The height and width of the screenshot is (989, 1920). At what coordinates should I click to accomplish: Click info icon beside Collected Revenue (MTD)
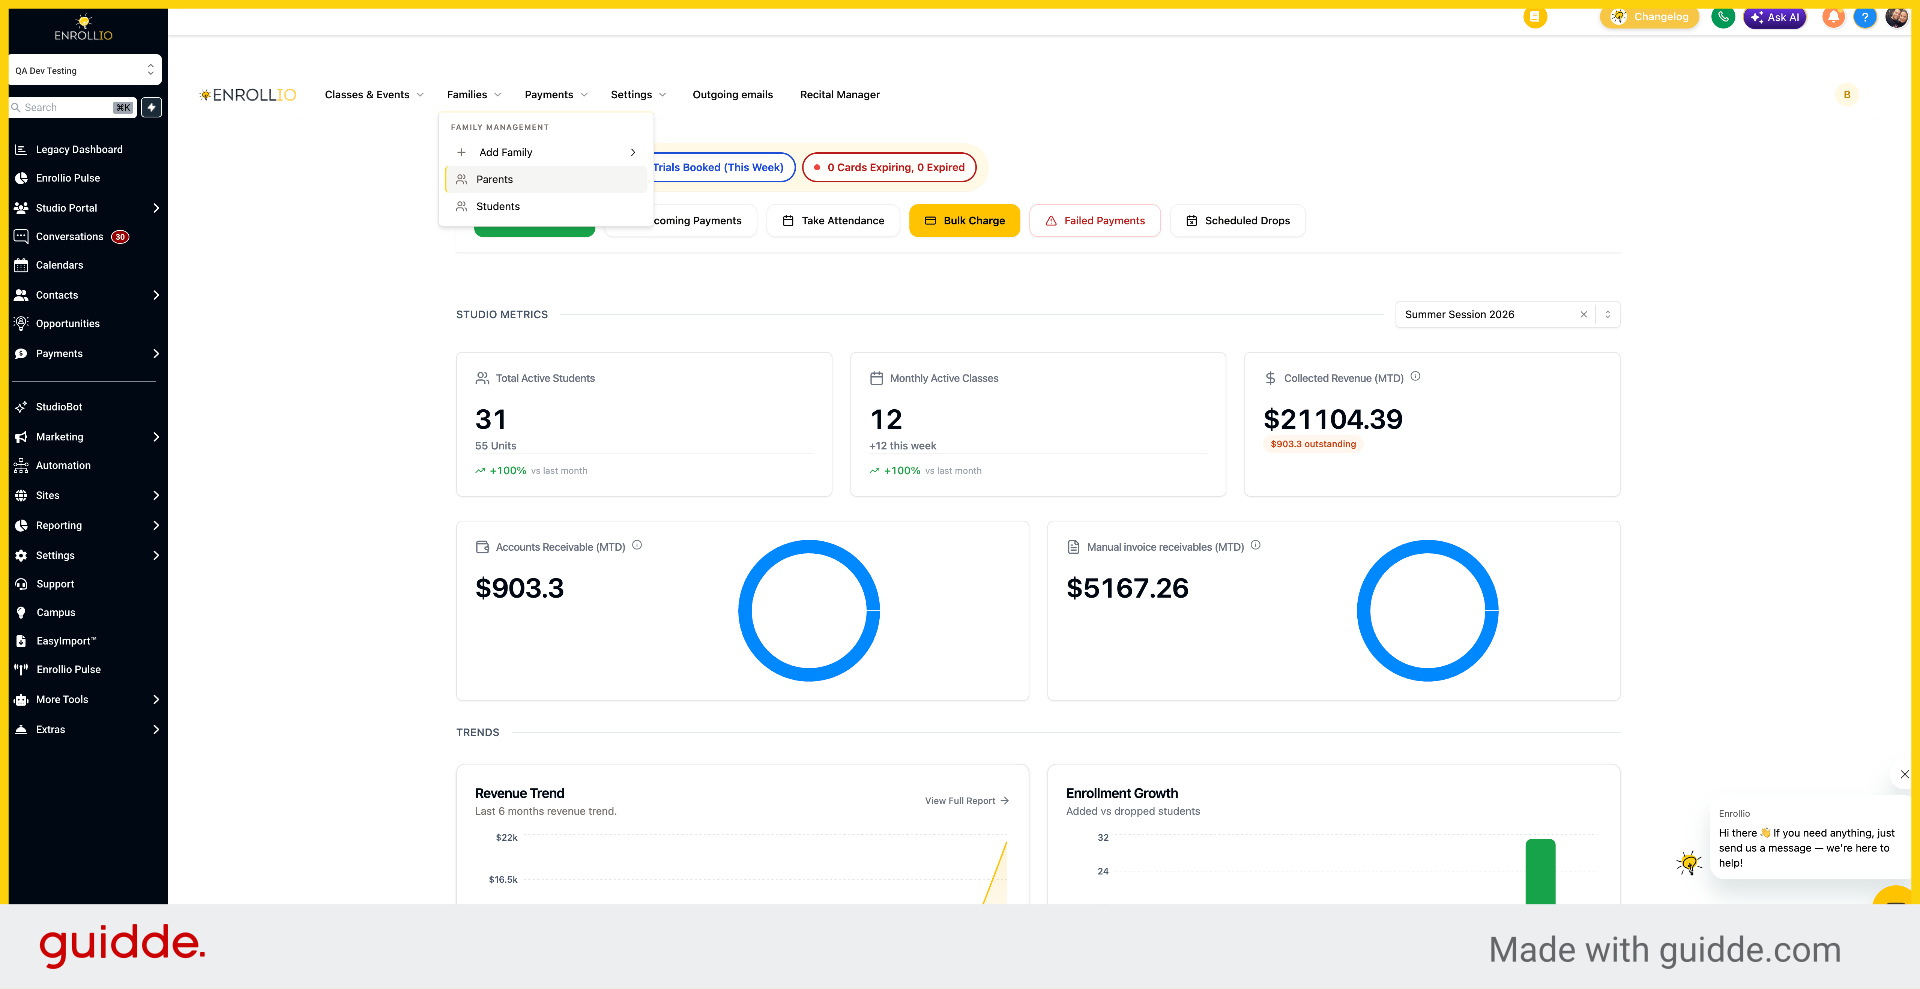[1416, 377]
